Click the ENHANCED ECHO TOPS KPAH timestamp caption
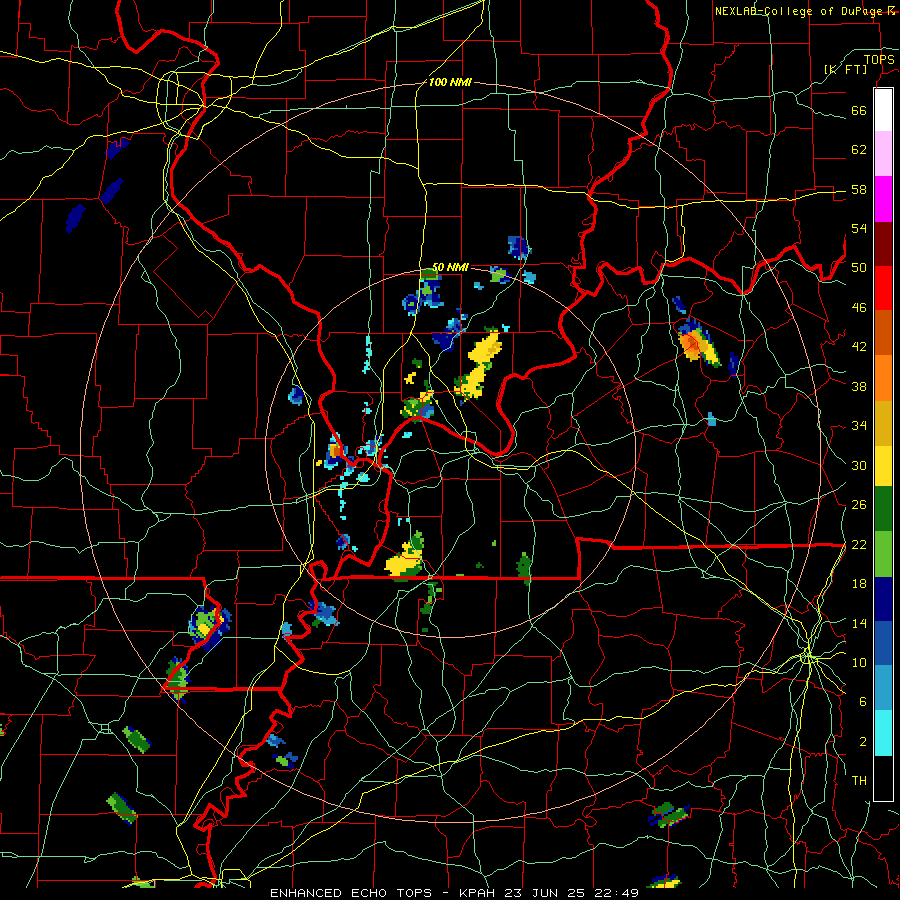The width and height of the screenshot is (900, 900). click(x=454, y=893)
